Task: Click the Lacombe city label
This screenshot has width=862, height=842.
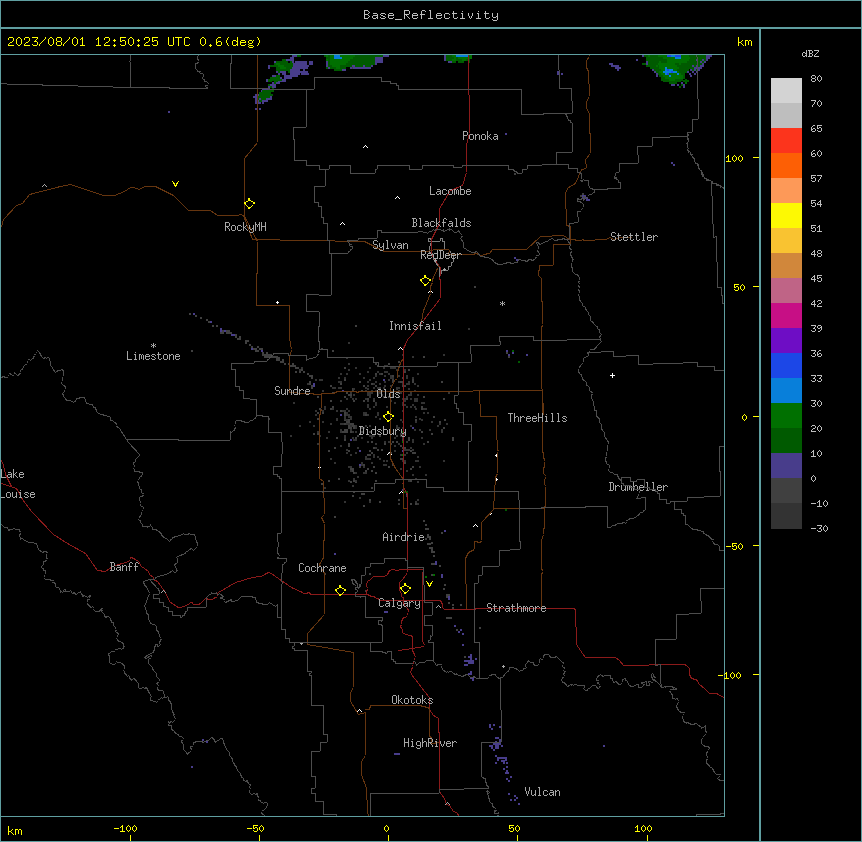Action: [x=450, y=191]
